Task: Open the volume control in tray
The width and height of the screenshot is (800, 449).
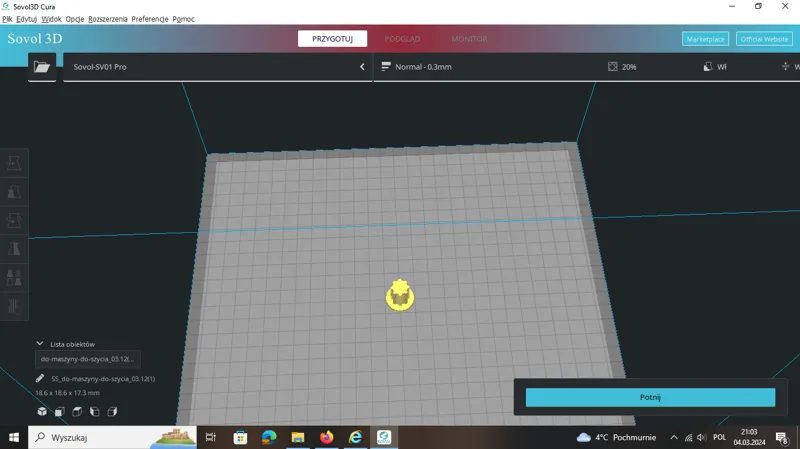Action: (x=702, y=437)
